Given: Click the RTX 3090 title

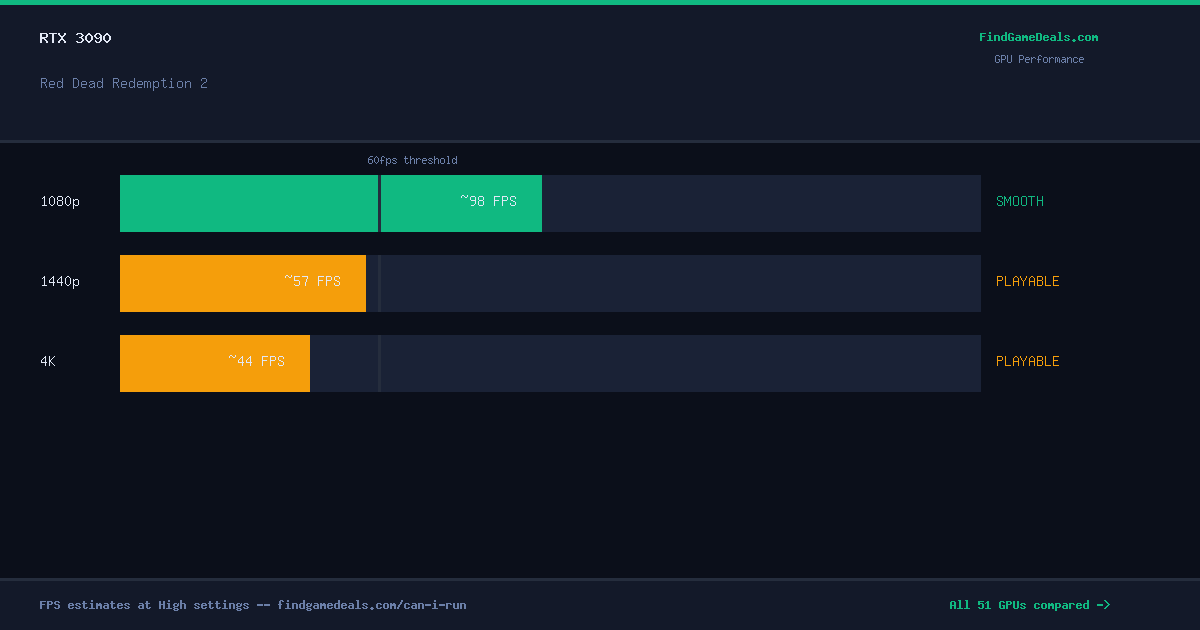Looking at the screenshot, I should point(76,38).
